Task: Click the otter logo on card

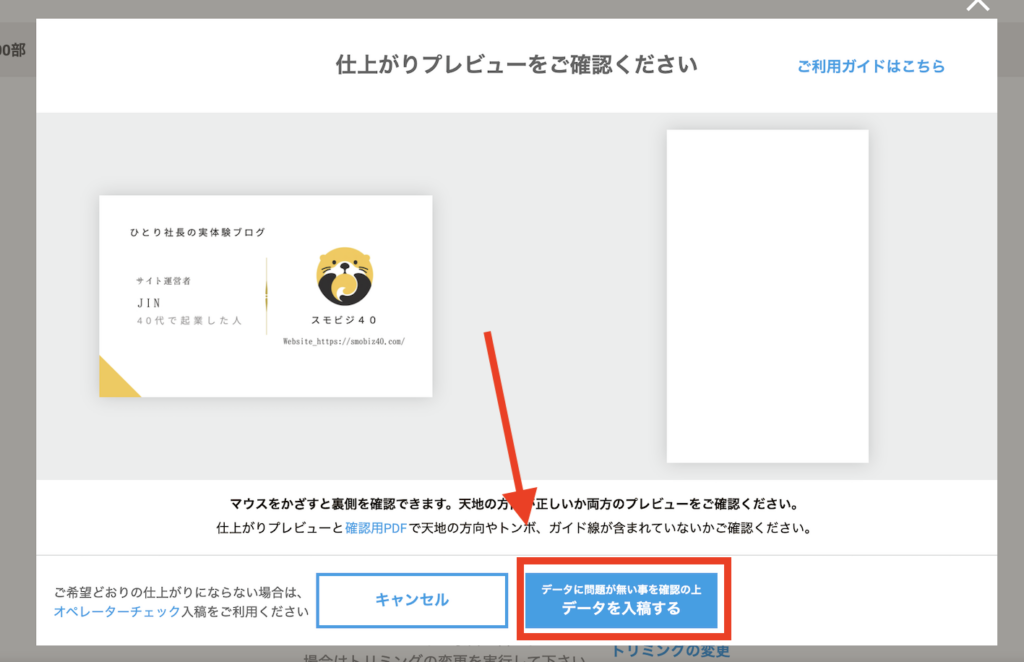Action: coord(344,276)
